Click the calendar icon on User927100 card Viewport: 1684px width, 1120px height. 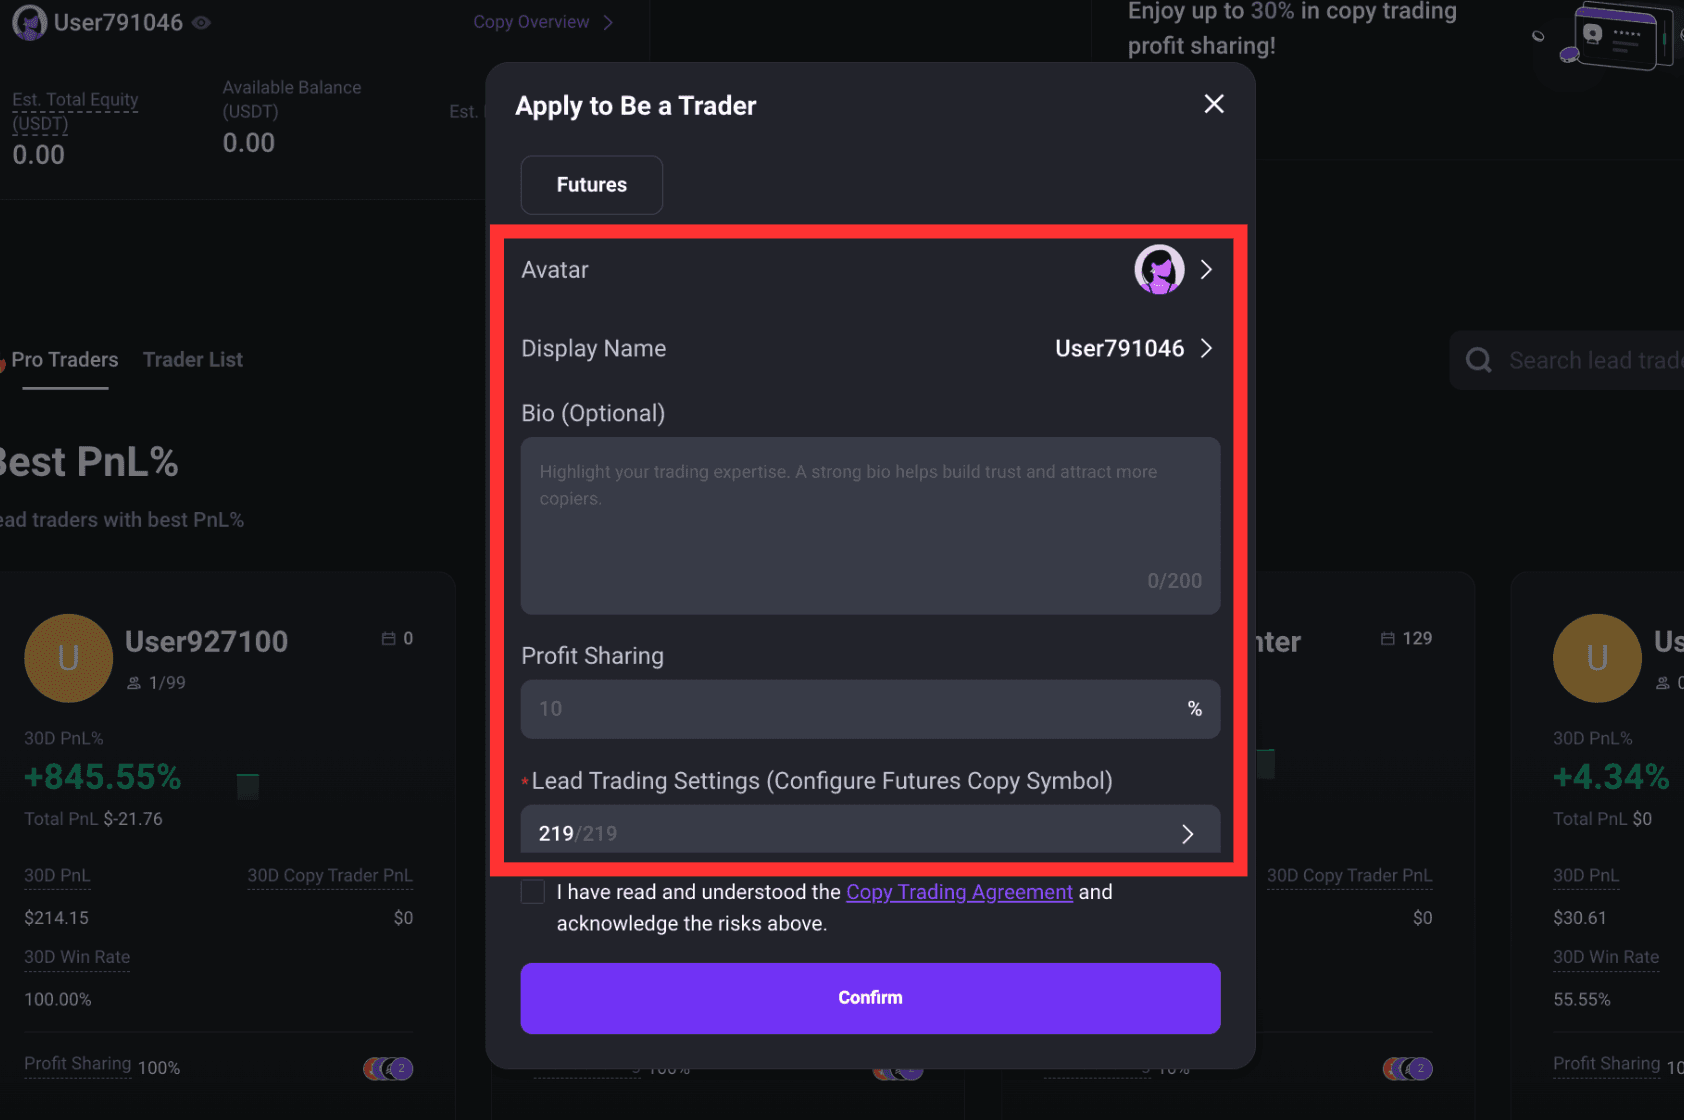pos(388,638)
